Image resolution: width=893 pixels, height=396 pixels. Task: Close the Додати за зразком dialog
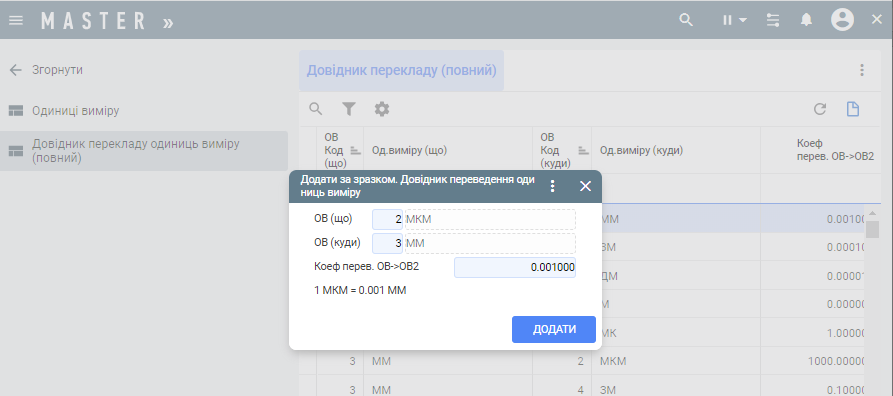[x=585, y=186]
